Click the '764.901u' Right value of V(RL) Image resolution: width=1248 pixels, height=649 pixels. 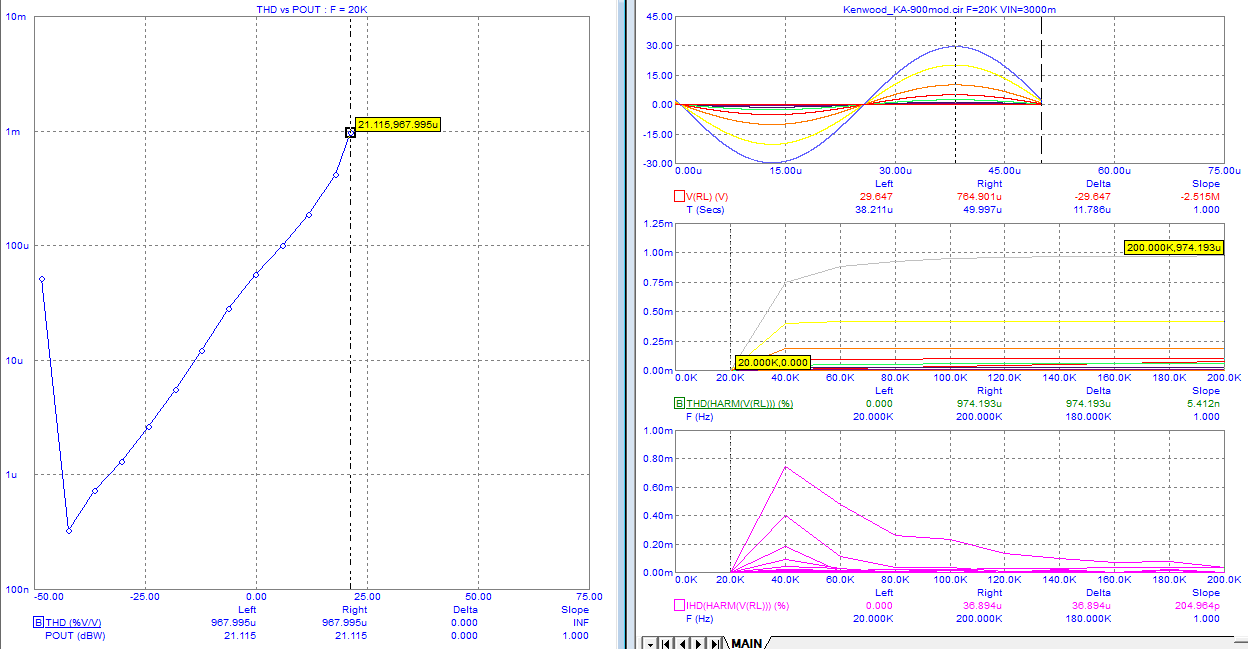coord(978,196)
